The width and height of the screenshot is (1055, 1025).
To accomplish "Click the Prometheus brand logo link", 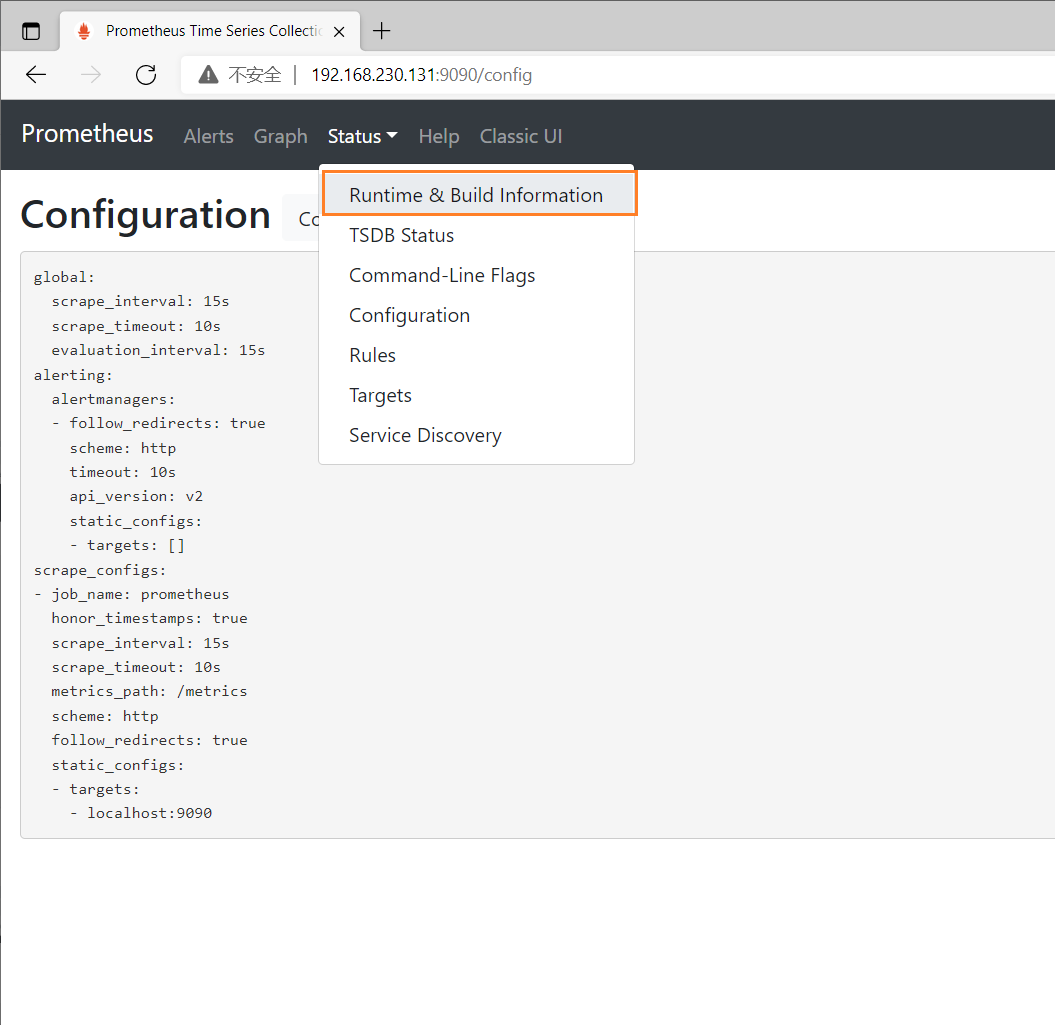I will pos(87,134).
